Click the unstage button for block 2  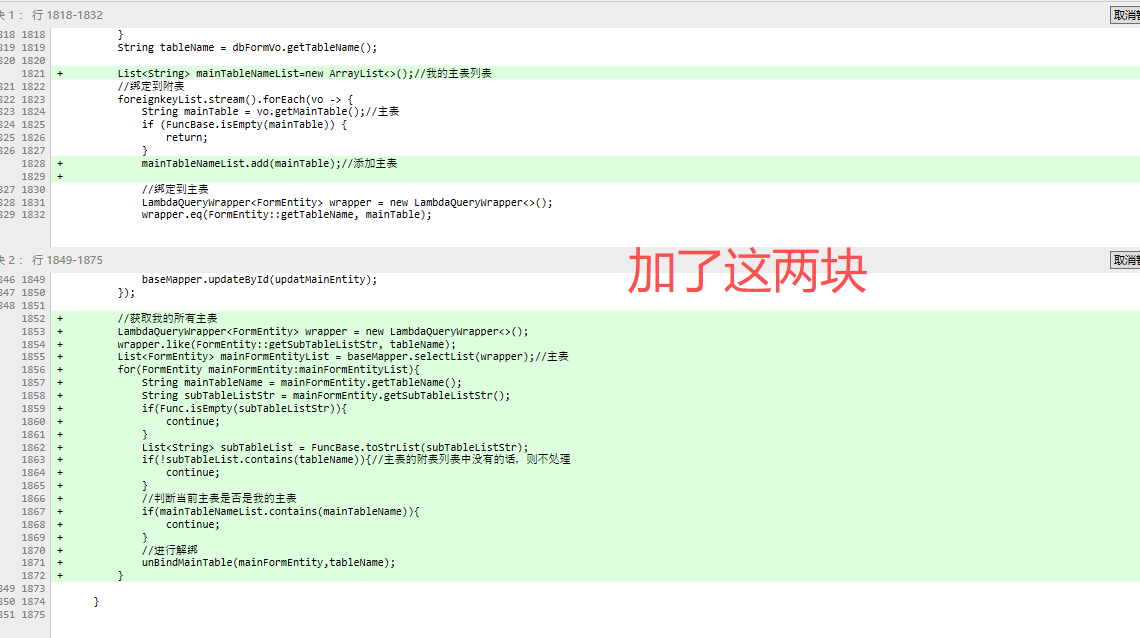1125,260
